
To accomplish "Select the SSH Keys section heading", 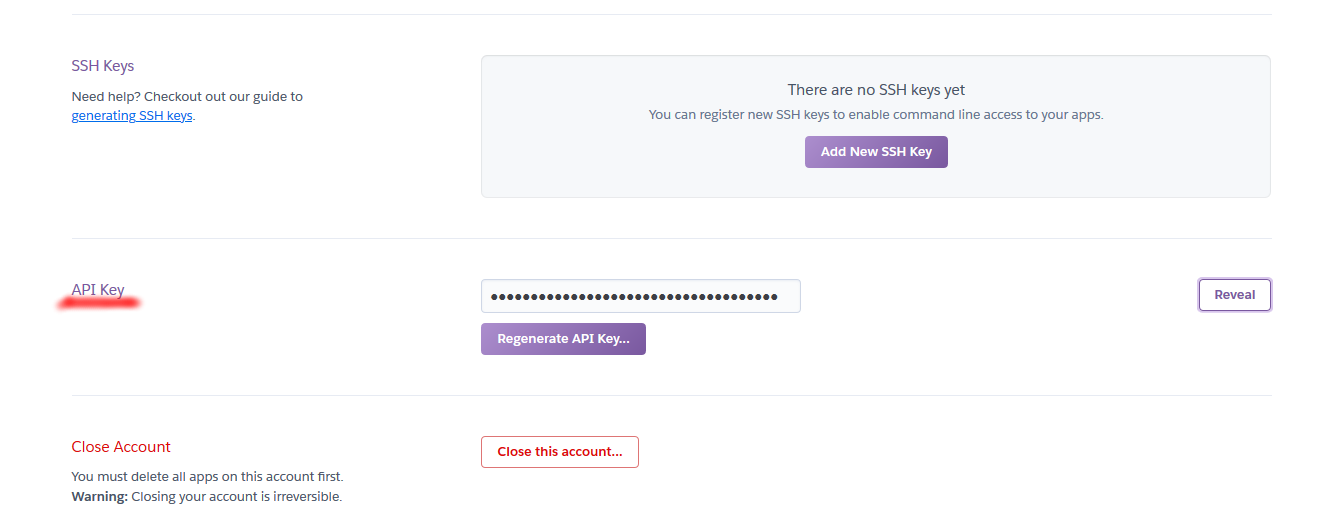I will 103,66.
